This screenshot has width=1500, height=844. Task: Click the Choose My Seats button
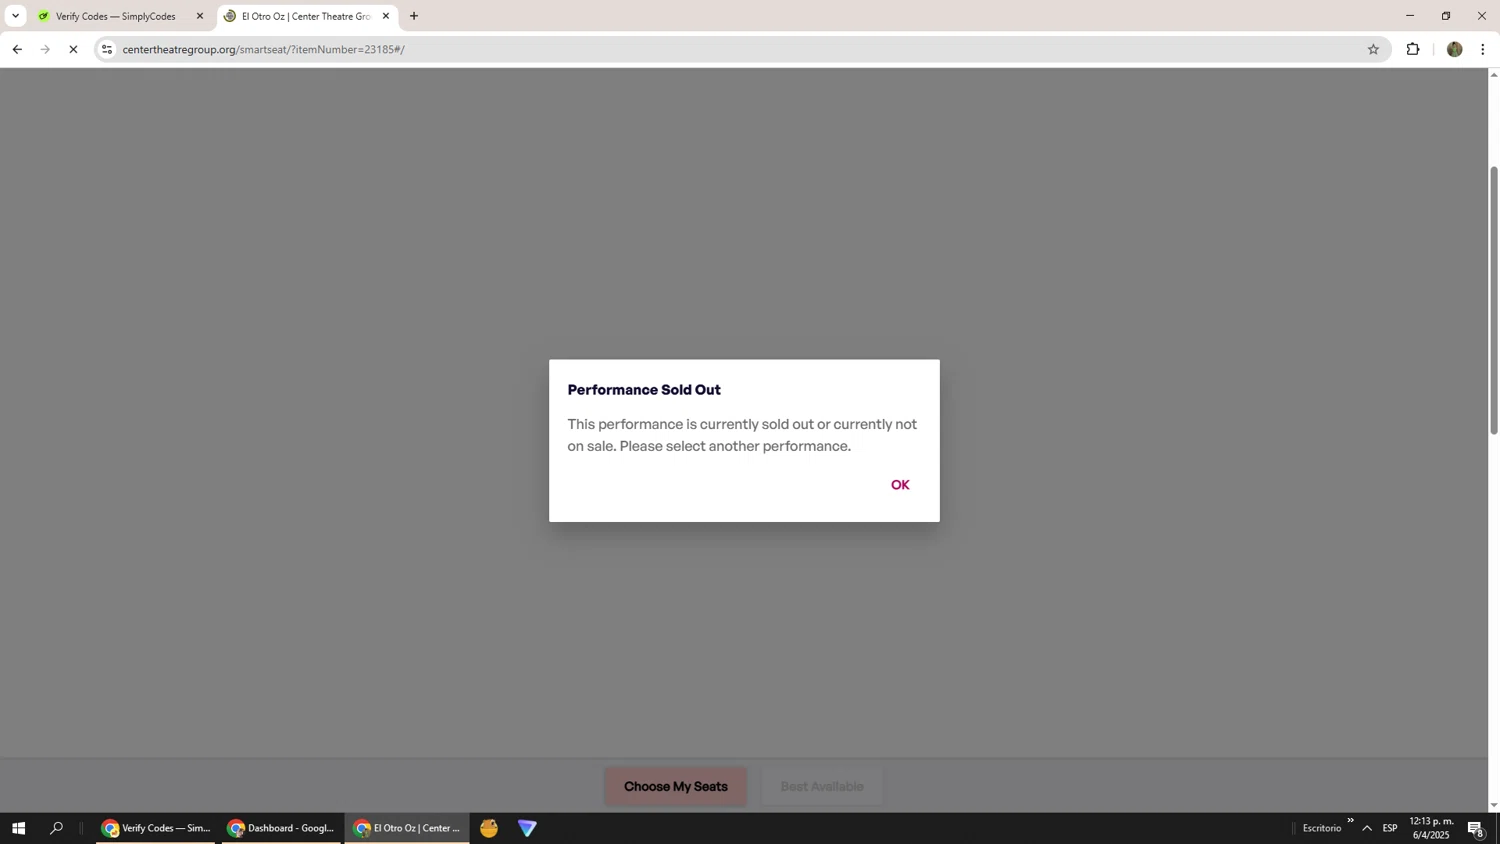point(676,786)
